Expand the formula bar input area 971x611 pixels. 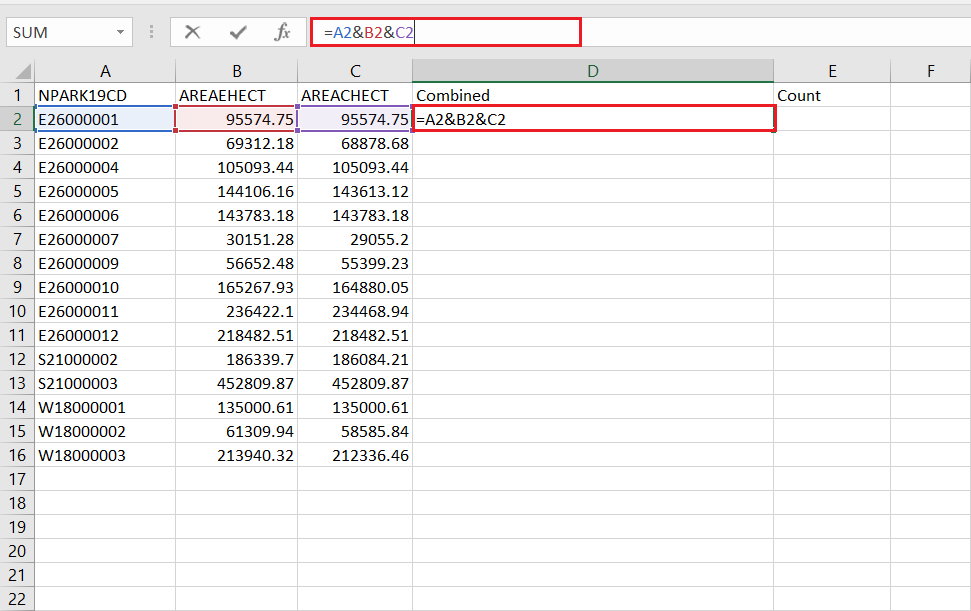960,31
